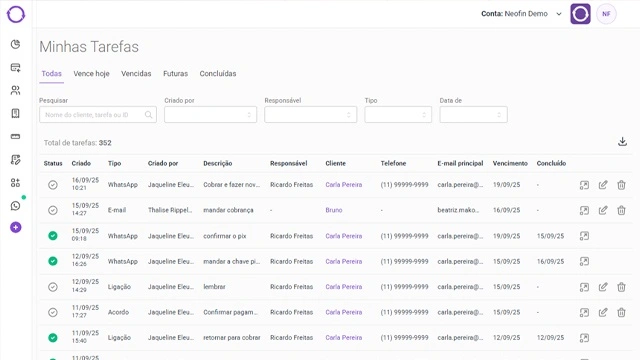This screenshot has width=640, height=360.
Task: Edit the 'lembrar' task
Action: click(x=603, y=287)
